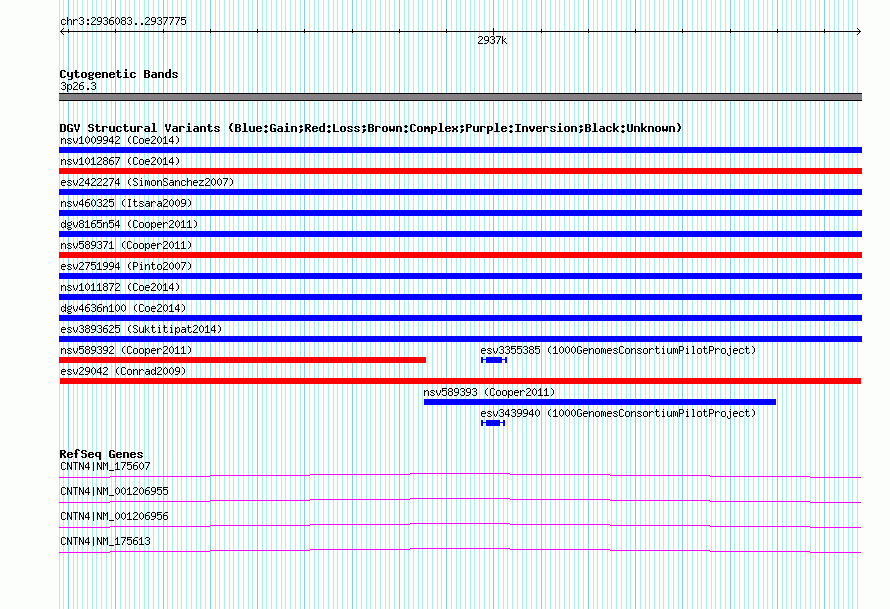
Task: Click the blue bar under nsv460325
Action: click(460, 213)
